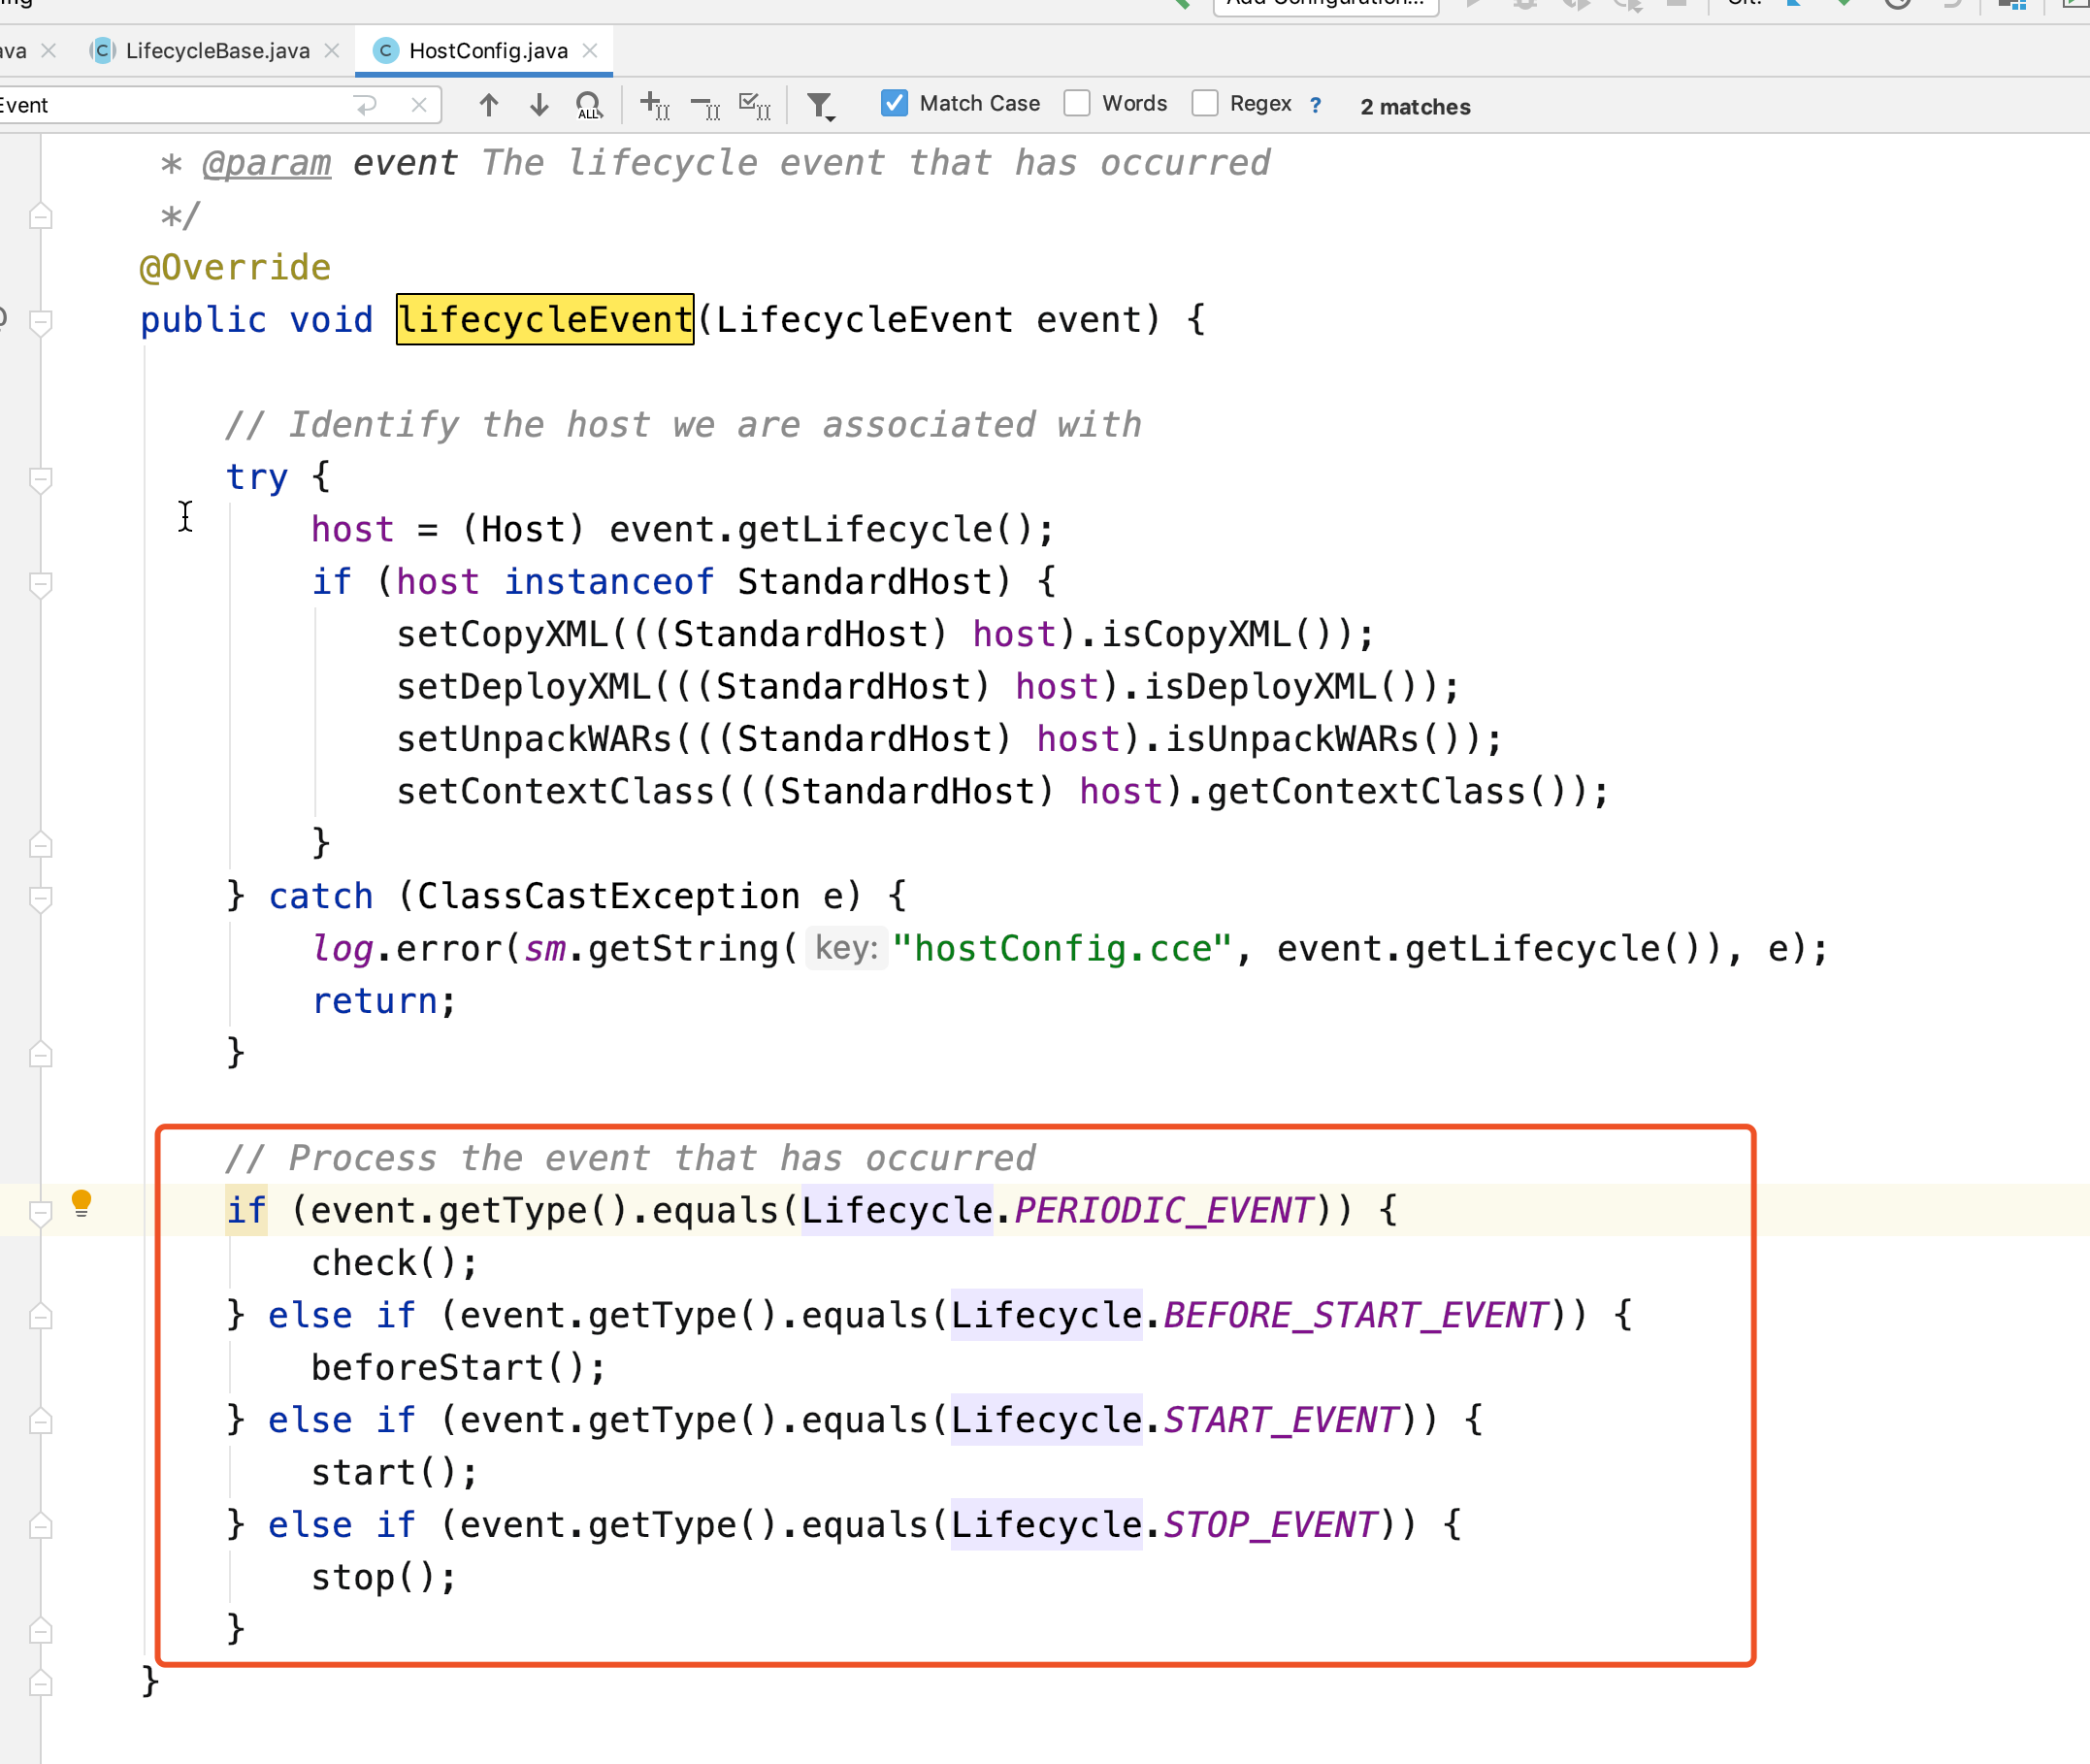Click inside the search text field
Screen dimensions: 2090x1764
point(180,105)
